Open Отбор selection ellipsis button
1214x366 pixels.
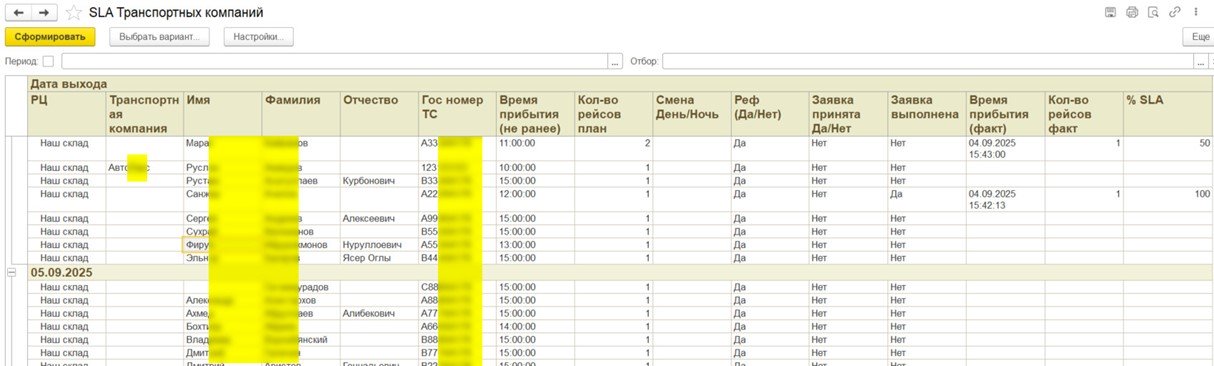tap(1200, 61)
